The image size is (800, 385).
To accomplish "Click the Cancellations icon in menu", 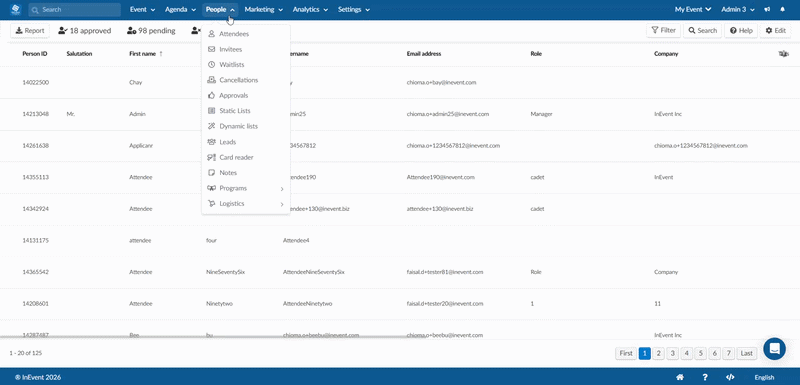I will click(211, 80).
